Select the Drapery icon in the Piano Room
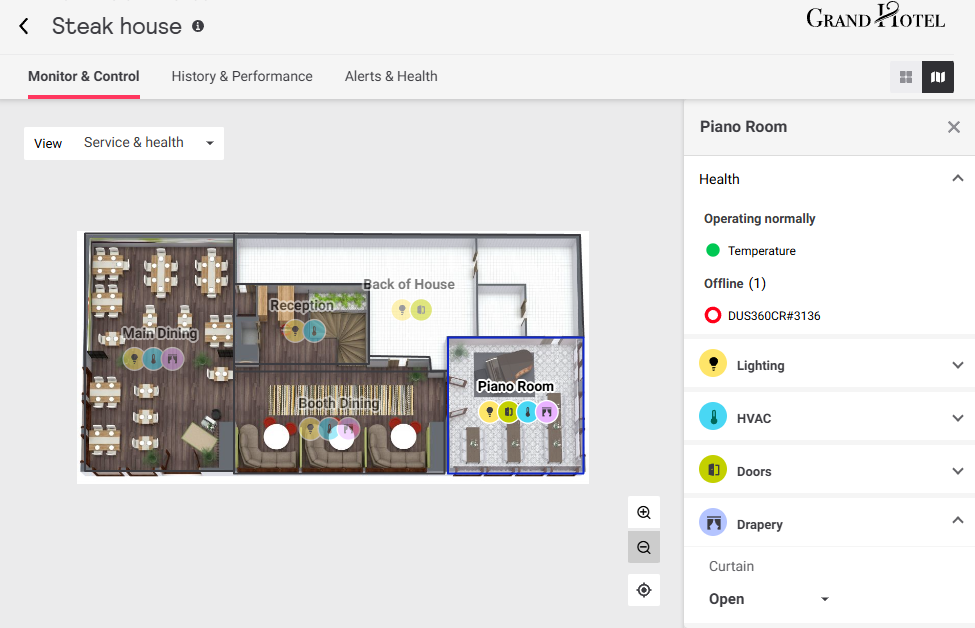This screenshot has width=975, height=628. pyautogui.click(x=546, y=411)
